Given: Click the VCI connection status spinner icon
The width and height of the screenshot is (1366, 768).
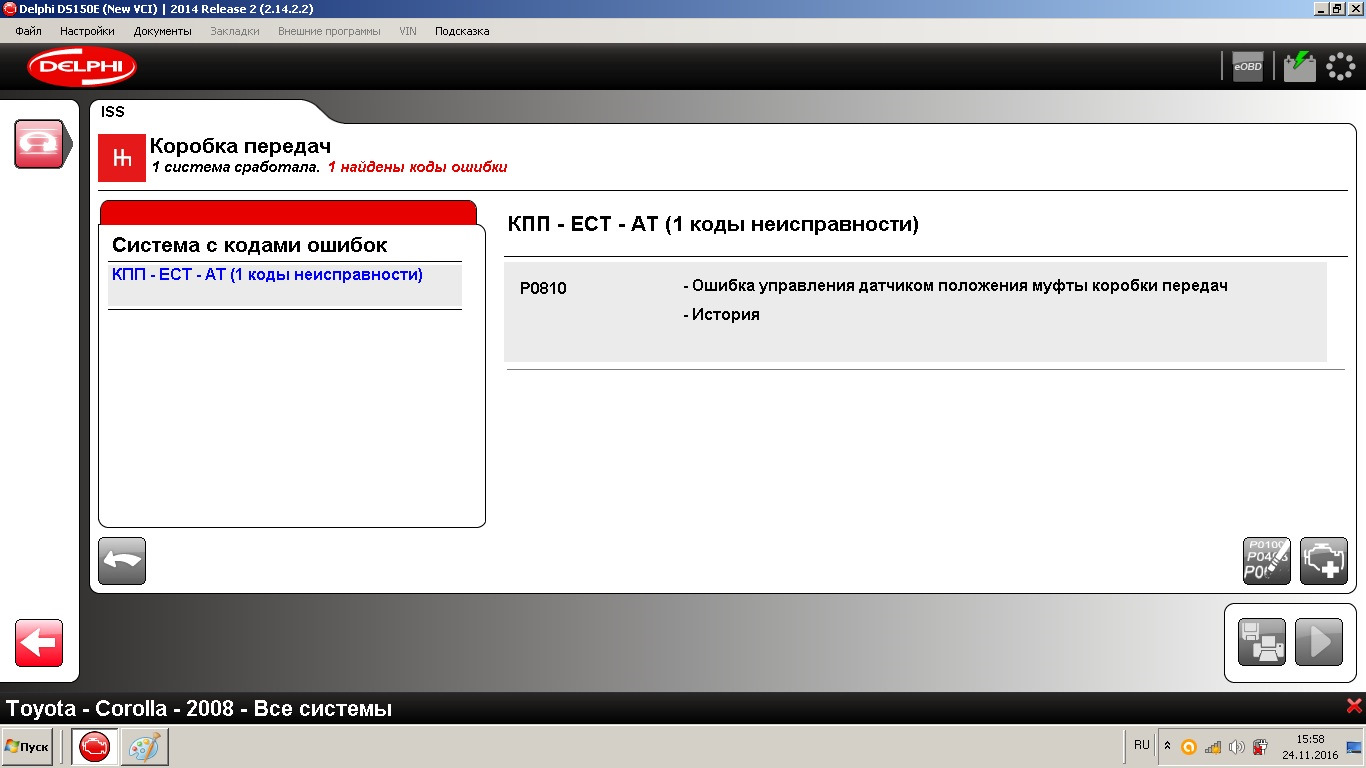Looking at the screenshot, I should click(x=1341, y=66).
